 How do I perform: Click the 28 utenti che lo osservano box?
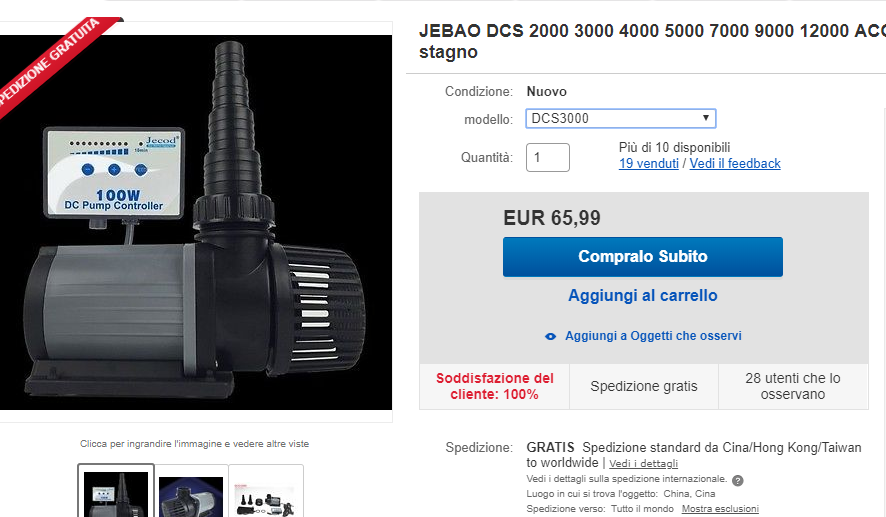(x=793, y=386)
